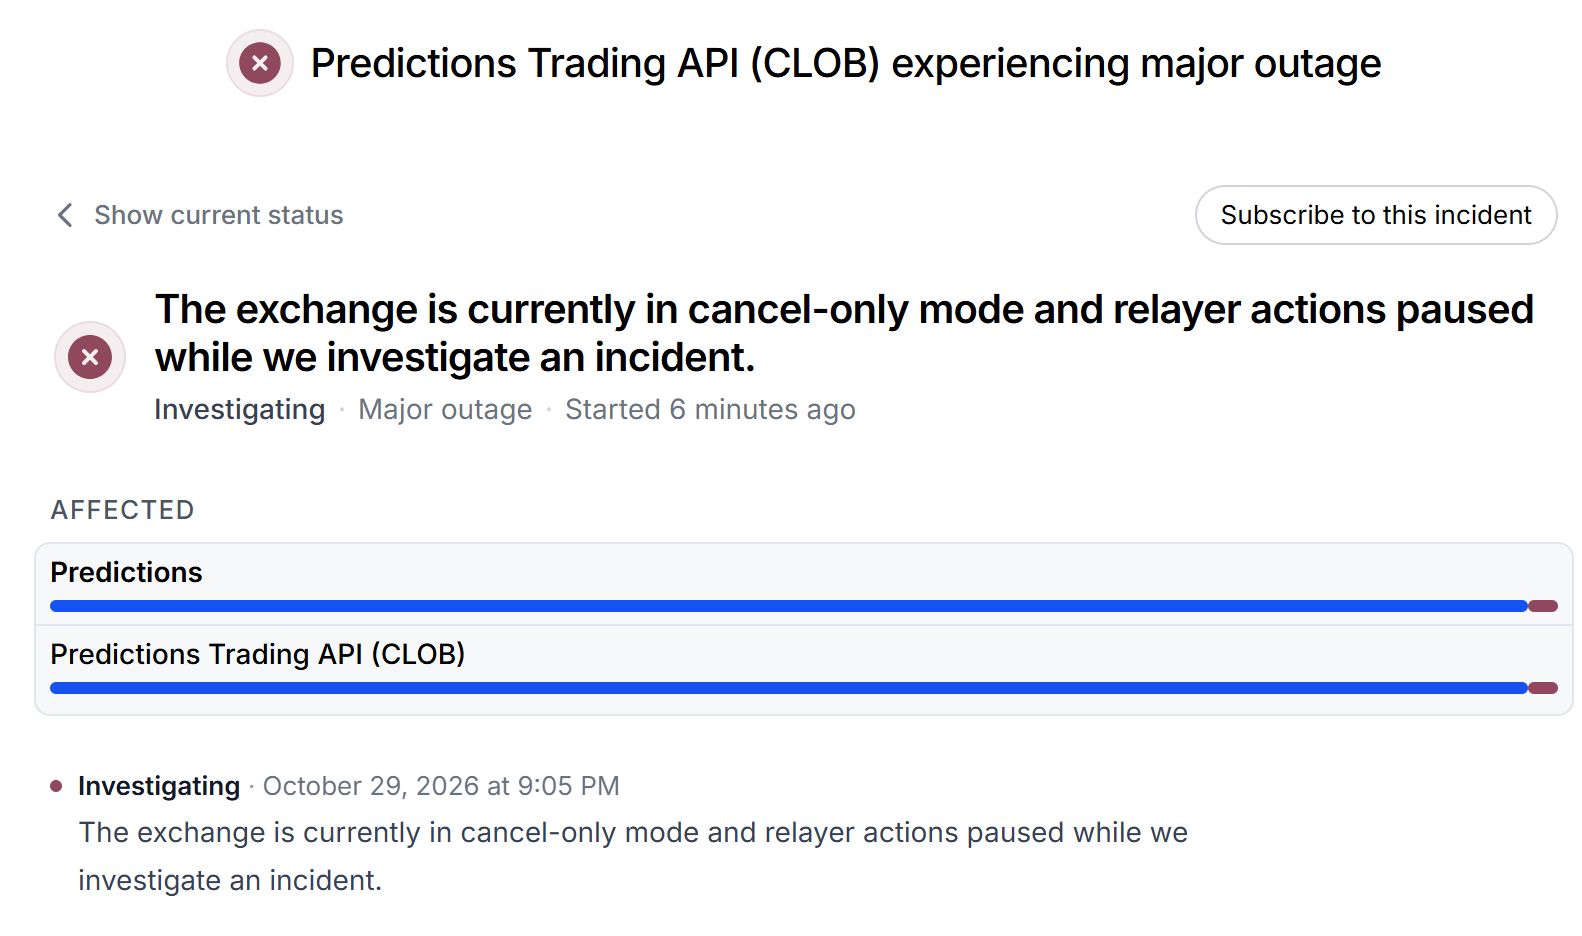Click the blue uptime bar under Predictions Trading API
1582x936 pixels.
789,688
